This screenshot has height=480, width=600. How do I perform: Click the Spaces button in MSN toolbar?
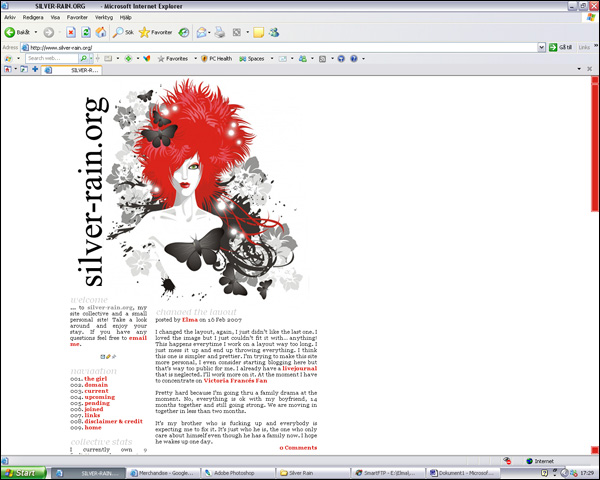tap(252, 59)
